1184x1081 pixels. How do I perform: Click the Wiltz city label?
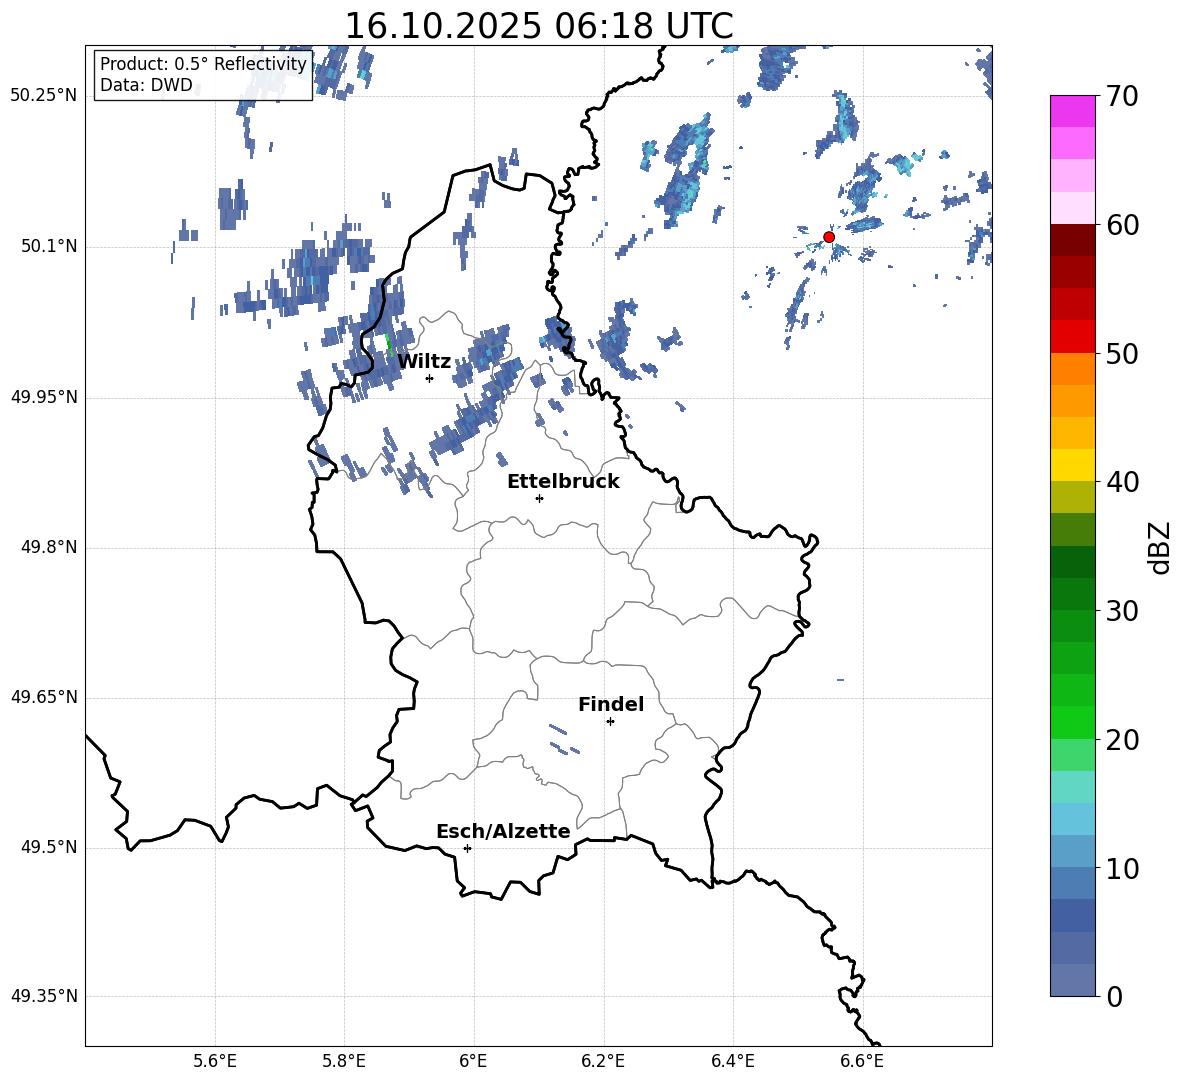click(424, 362)
